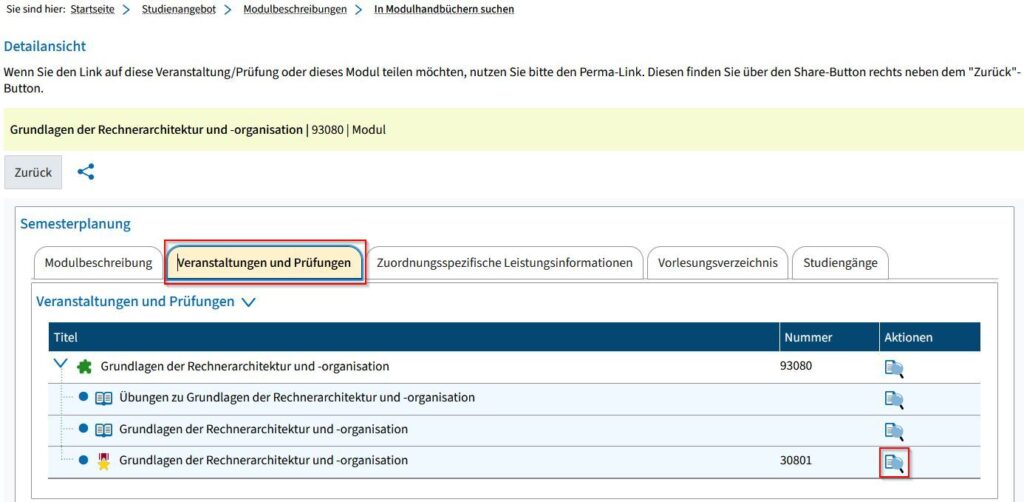This screenshot has width=1024, height=502.
Task: Click the book icon in Übungen row
Action: click(x=104, y=398)
